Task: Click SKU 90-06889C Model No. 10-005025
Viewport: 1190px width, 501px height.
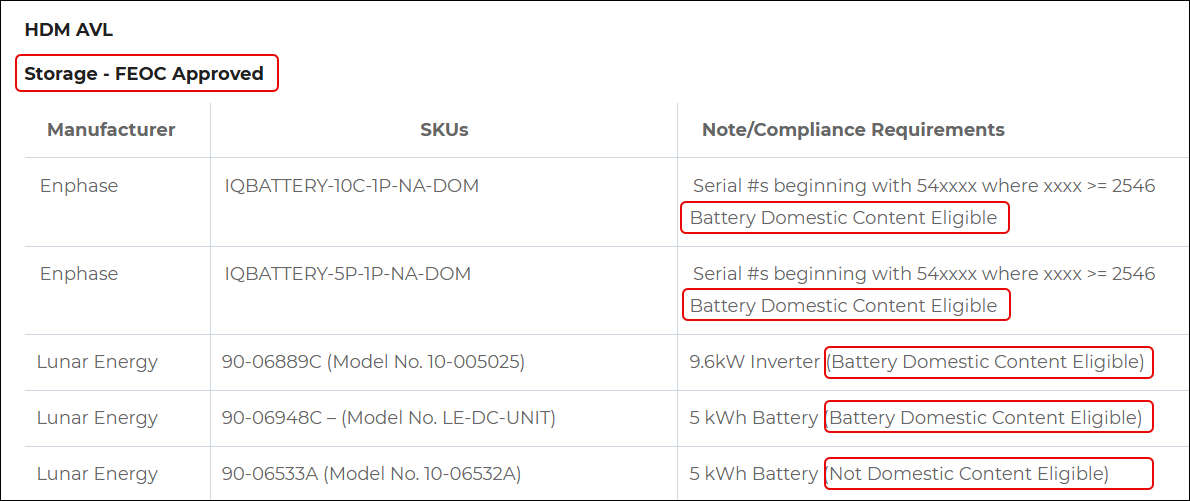Action: pyautogui.click(x=373, y=362)
